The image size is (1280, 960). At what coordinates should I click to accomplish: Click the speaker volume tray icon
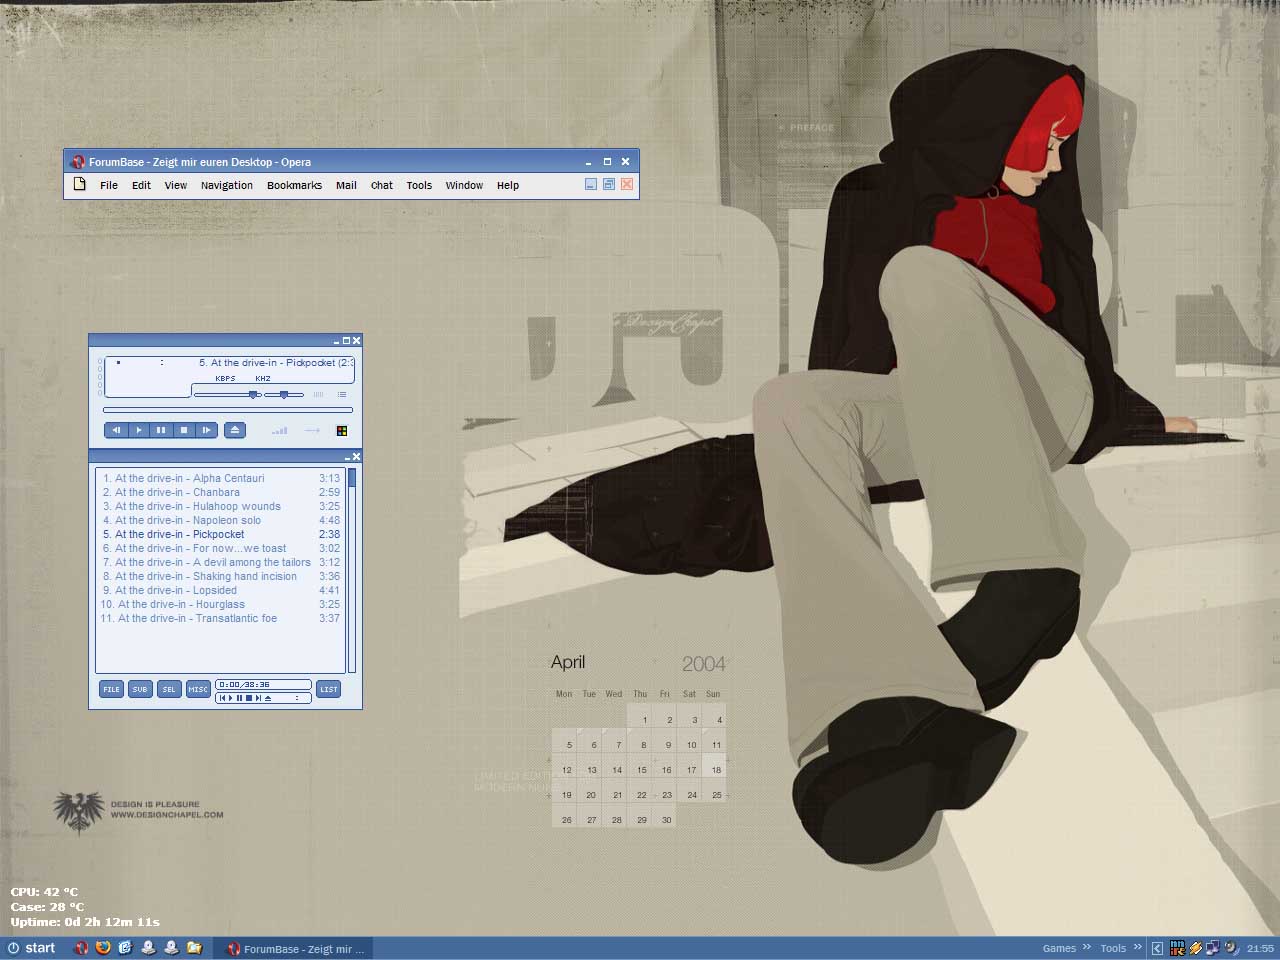click(x=1231, y=948)
